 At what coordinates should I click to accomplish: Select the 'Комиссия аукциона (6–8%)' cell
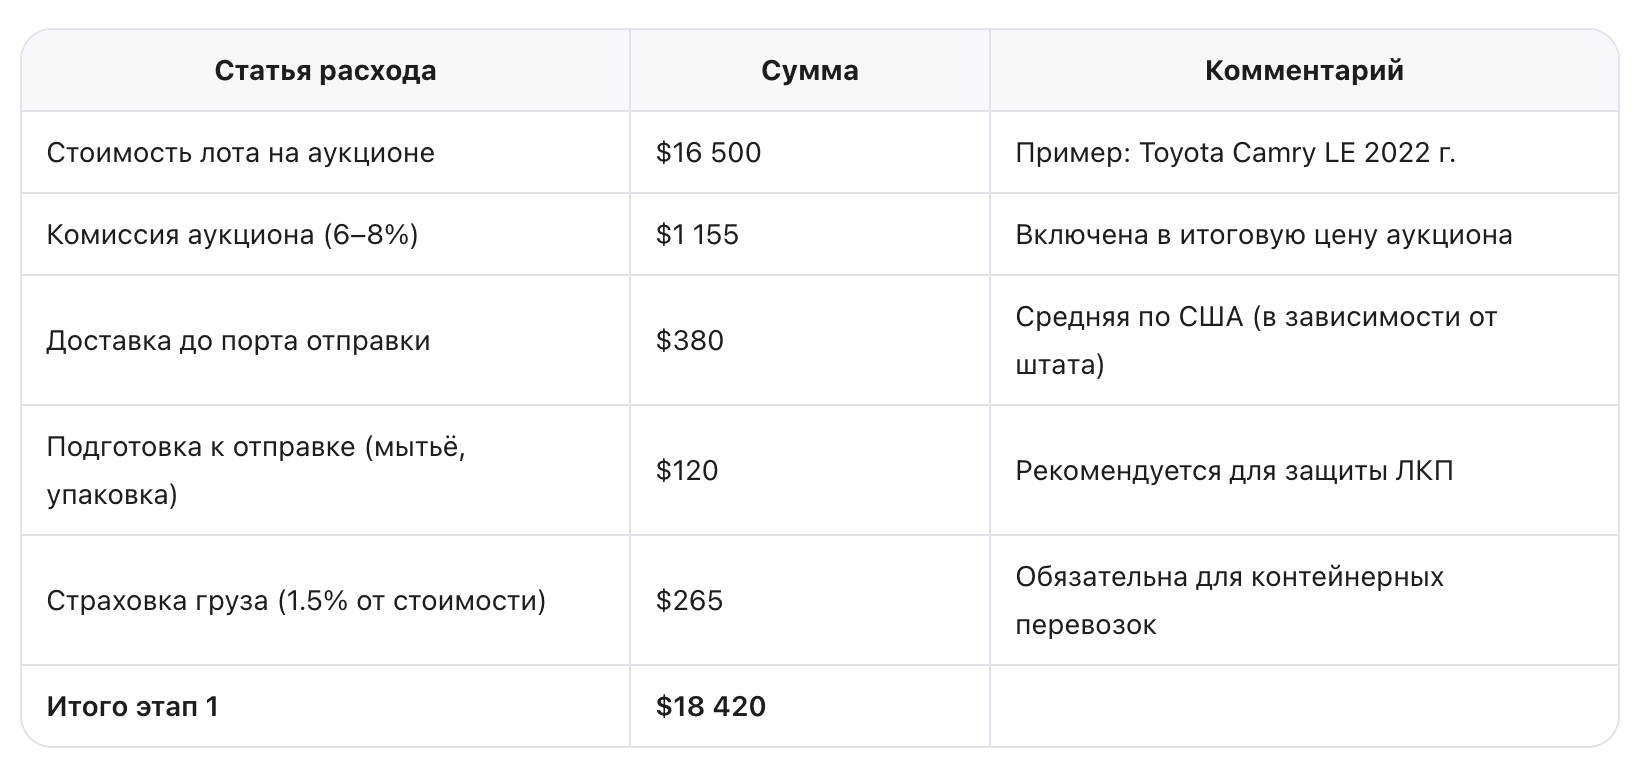(x=232, y=235)
